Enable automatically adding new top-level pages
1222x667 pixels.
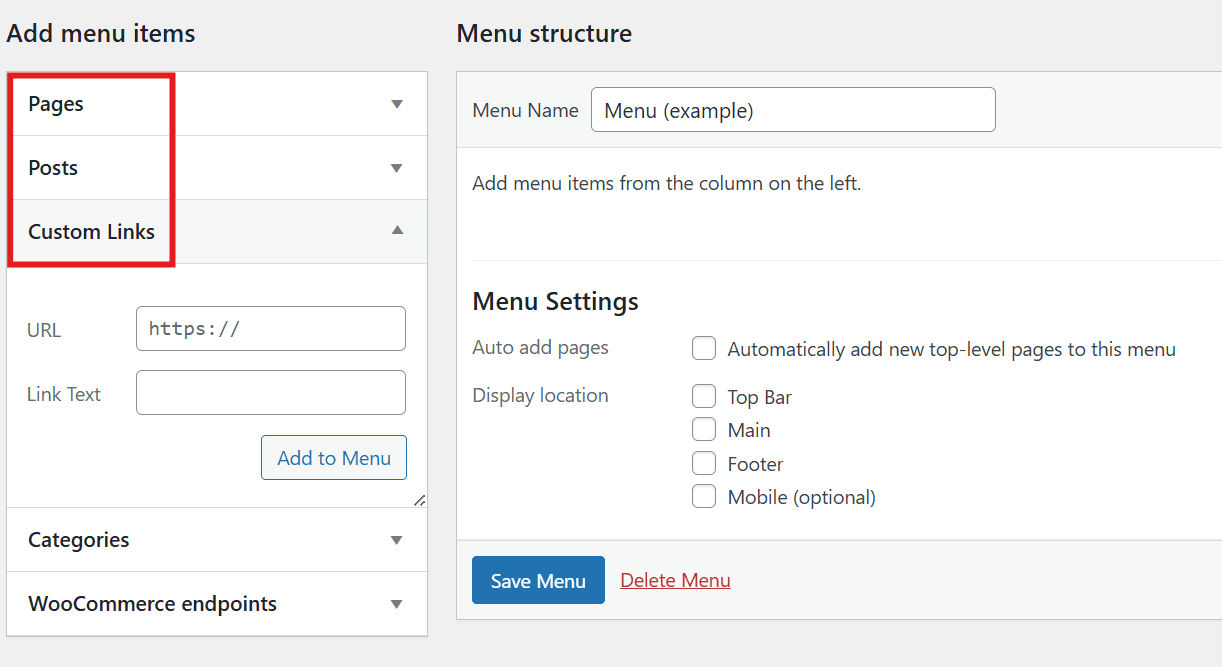coord(704,348)
